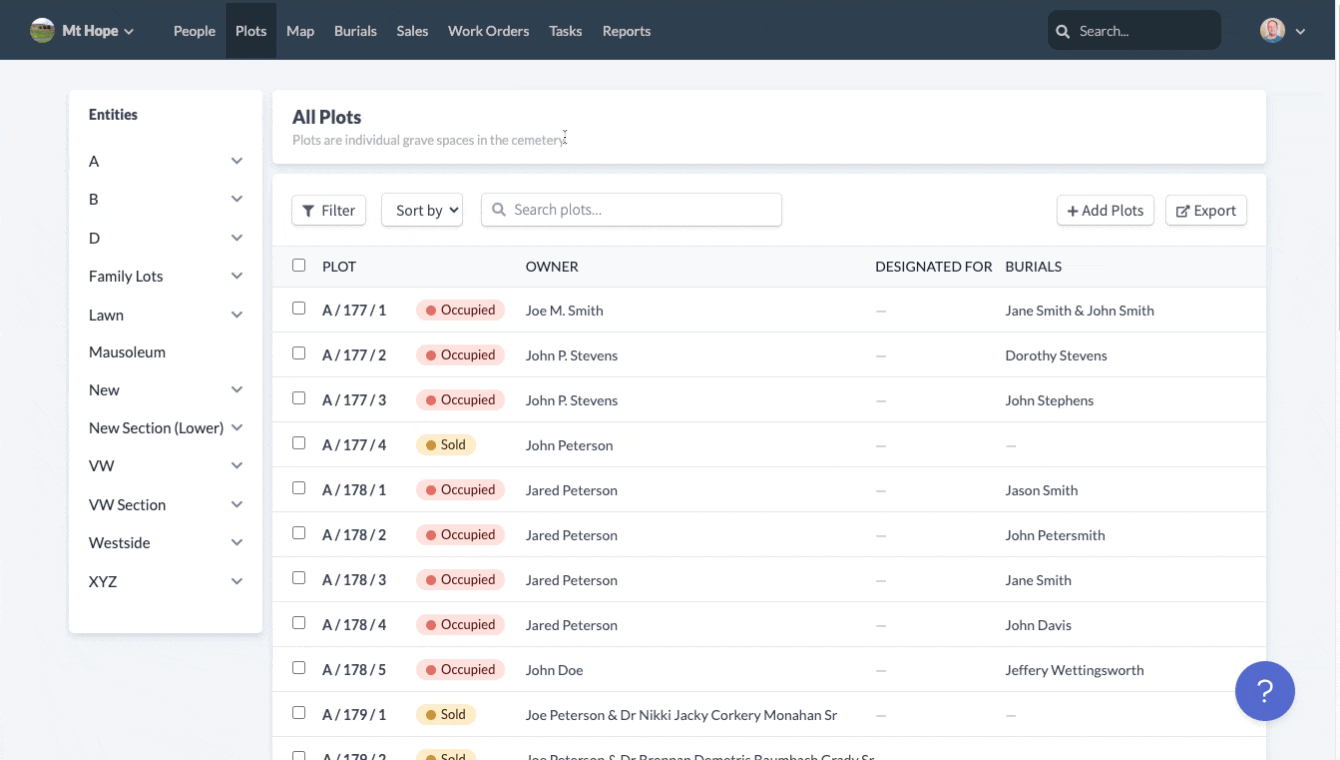
Task: Open plot A / 177 / 1 link
Action: click(x=354, y=310)
